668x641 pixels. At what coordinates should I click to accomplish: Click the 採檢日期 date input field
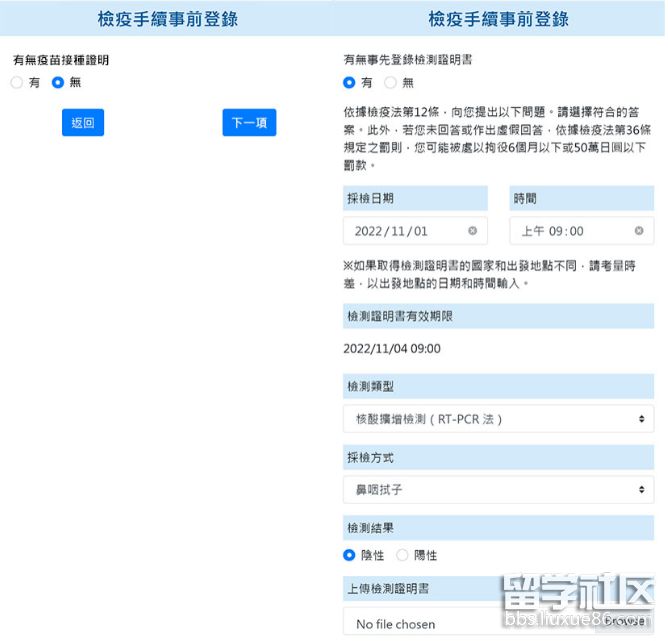(x=405, y=231)
